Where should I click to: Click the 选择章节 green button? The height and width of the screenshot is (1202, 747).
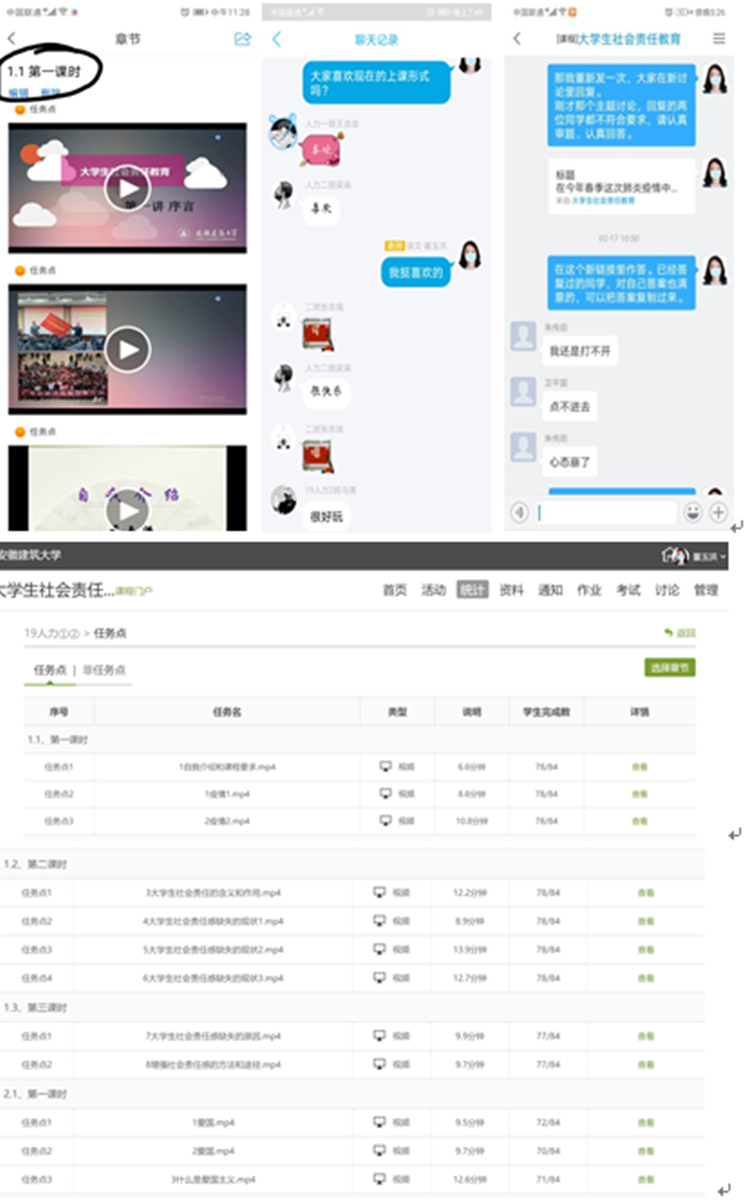tap(669, 668)
